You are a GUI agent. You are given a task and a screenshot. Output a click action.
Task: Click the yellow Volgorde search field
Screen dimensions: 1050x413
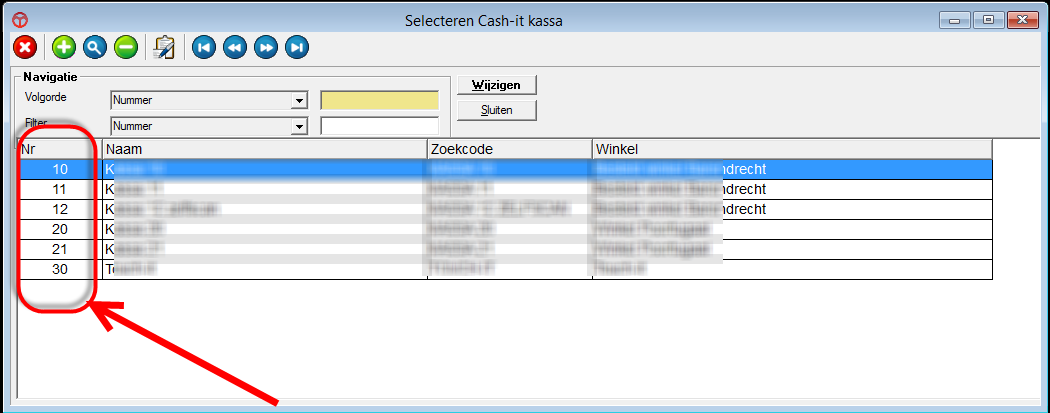coord(380,100)
